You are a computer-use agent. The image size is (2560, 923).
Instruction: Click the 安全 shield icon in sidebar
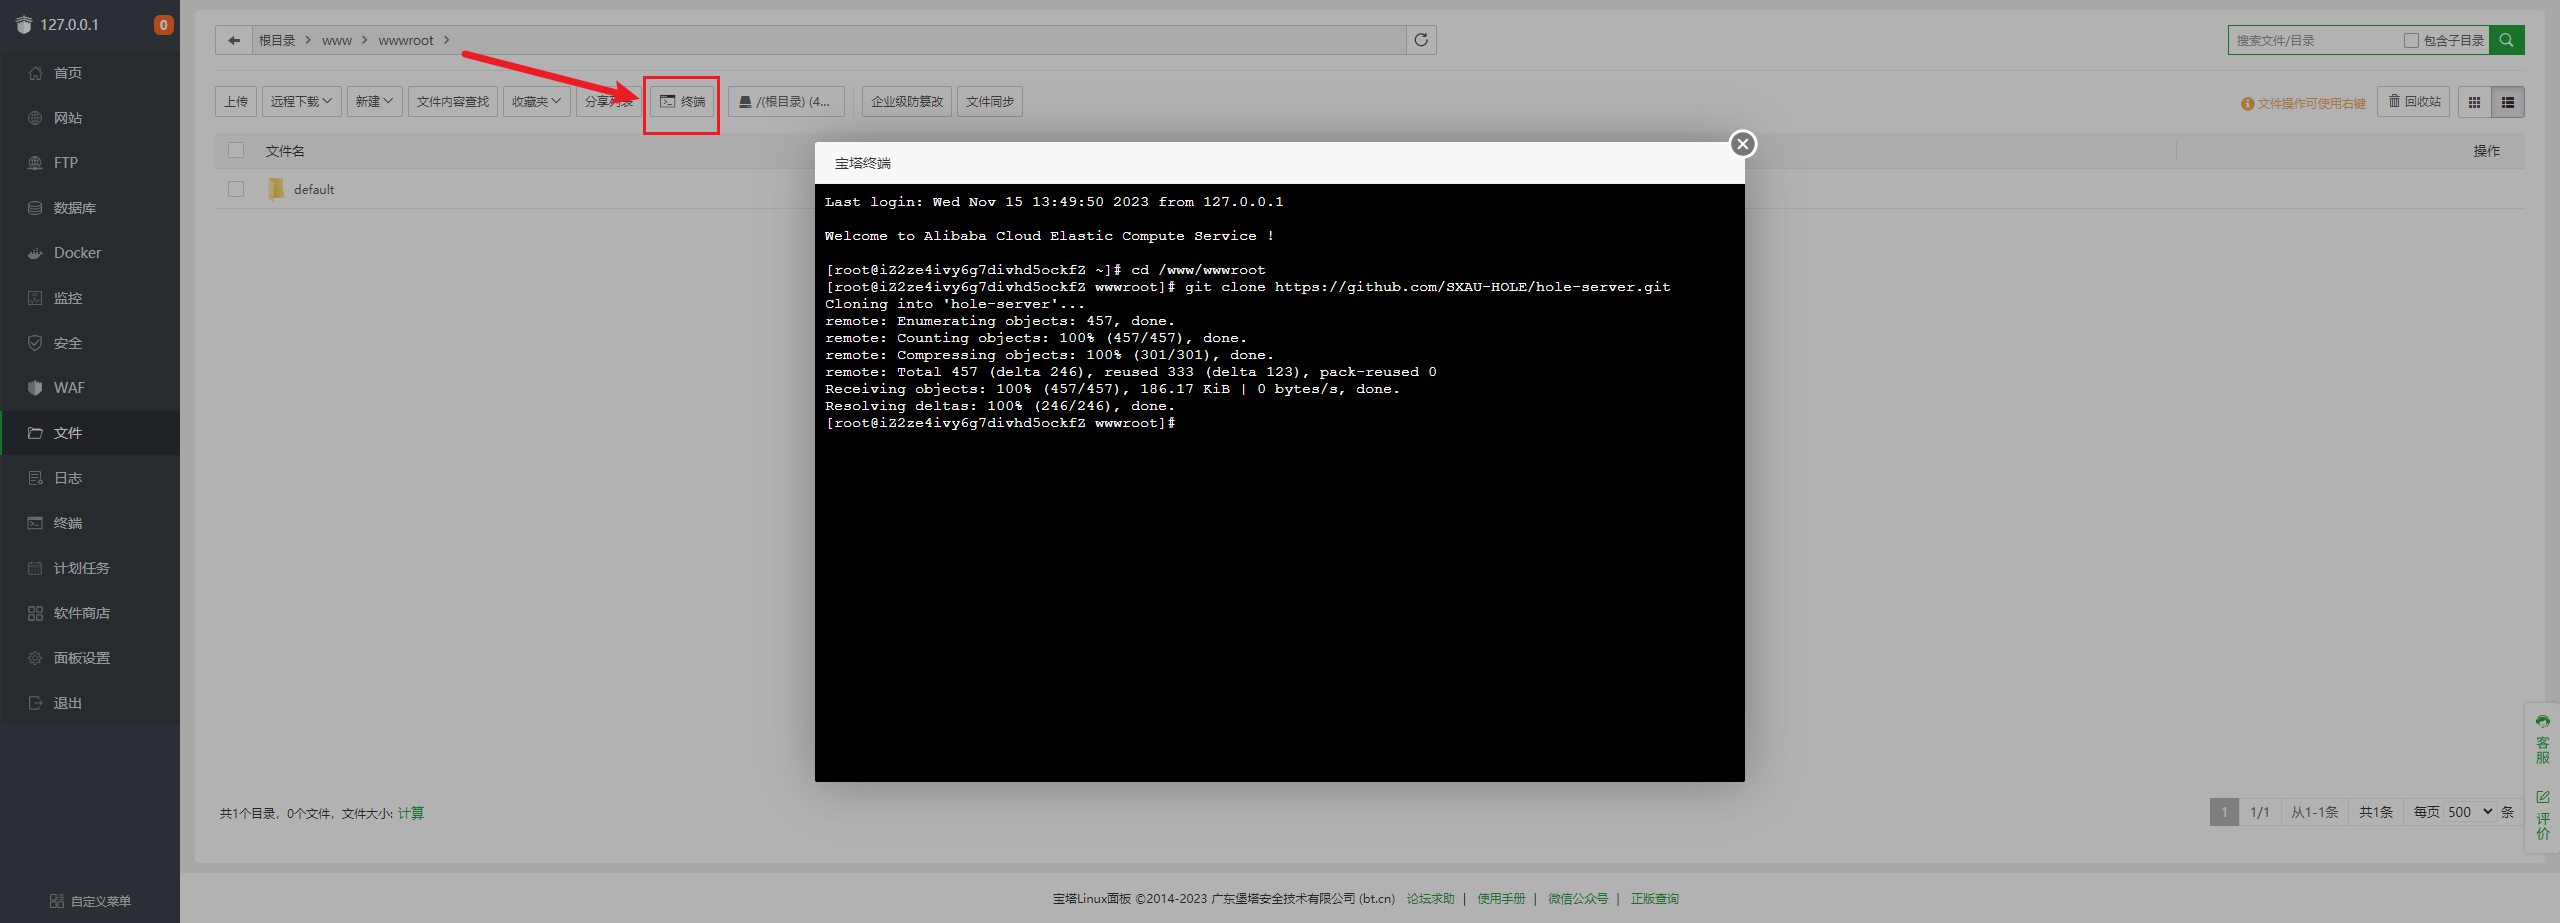pyautogui.click(x=35, y=343)
